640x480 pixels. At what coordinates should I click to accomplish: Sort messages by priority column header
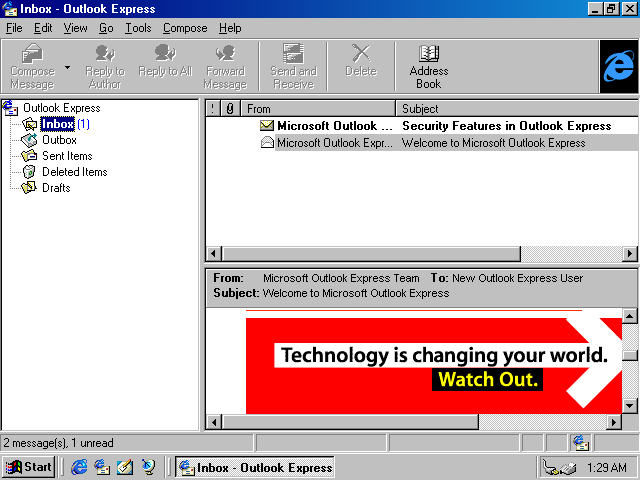point(213,109)
